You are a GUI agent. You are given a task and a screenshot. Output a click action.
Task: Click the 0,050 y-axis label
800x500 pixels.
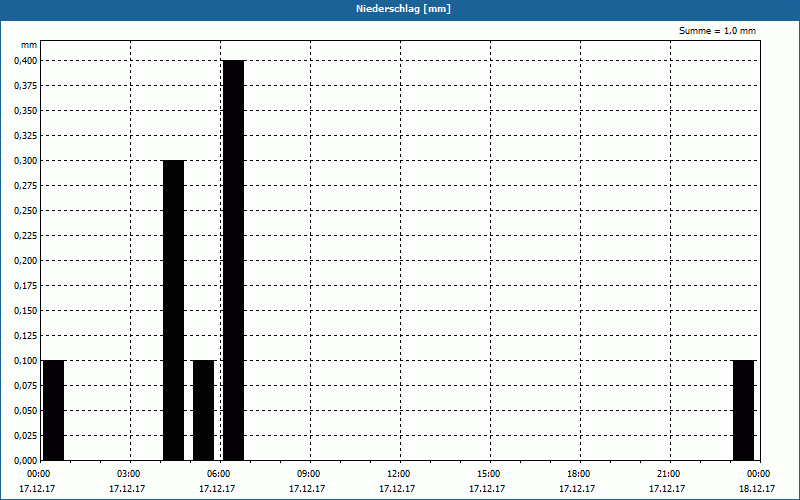tap(25, 411)
